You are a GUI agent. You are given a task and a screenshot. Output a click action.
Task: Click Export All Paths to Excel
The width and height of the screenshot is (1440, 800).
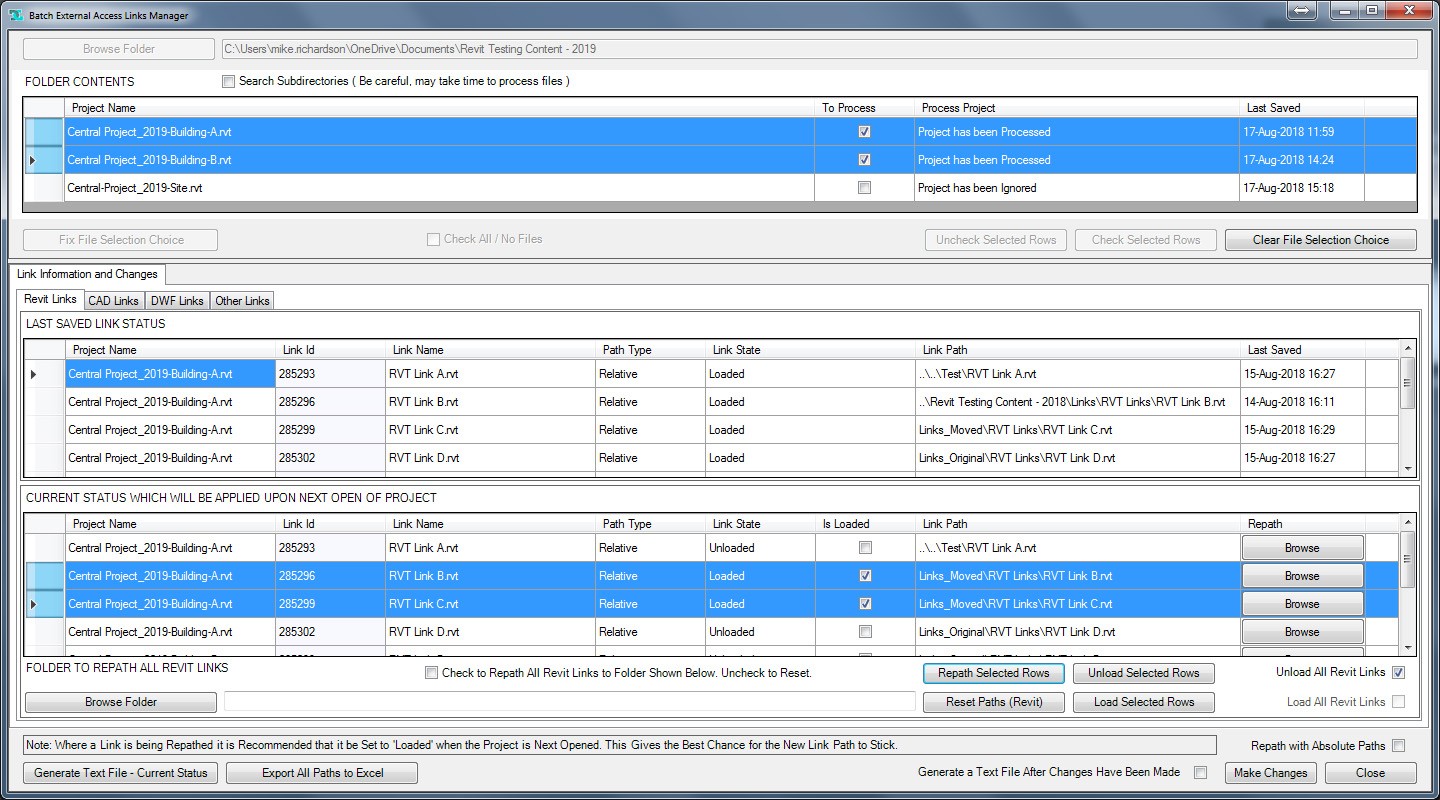[322, 773]
